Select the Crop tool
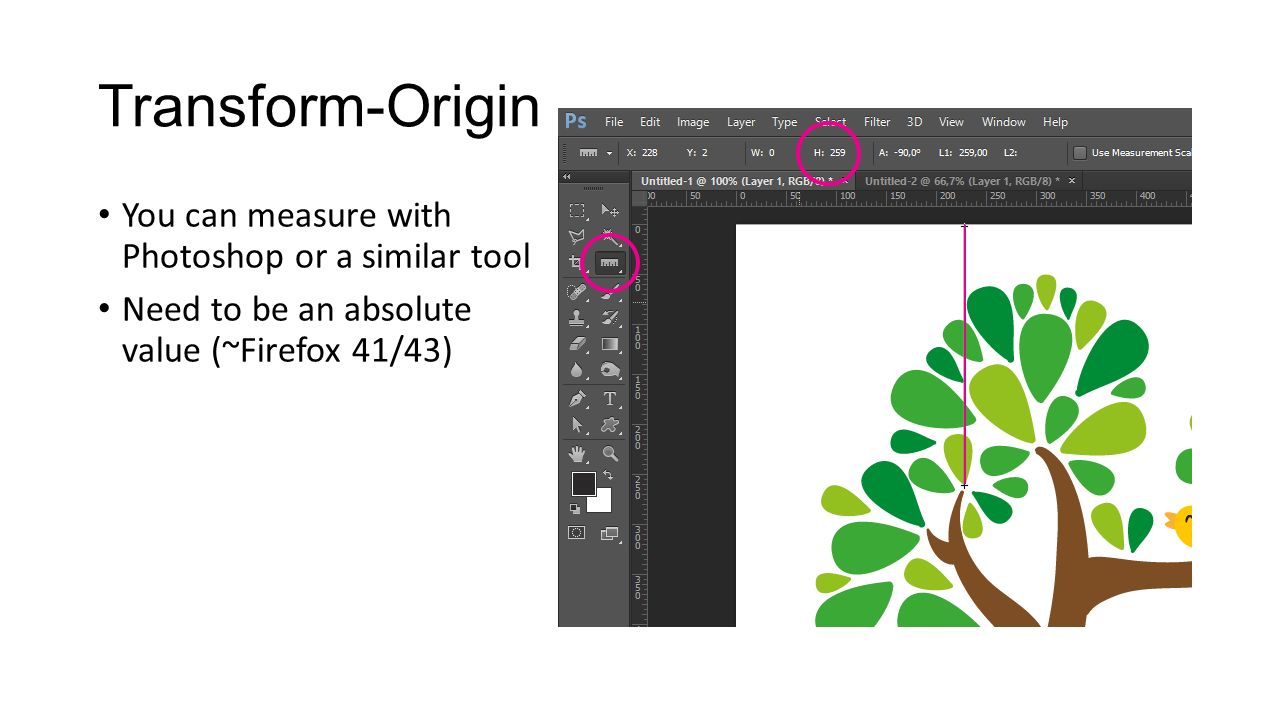Image resolution: width=1280 pixels, height=720 pixels. [577, 263]
